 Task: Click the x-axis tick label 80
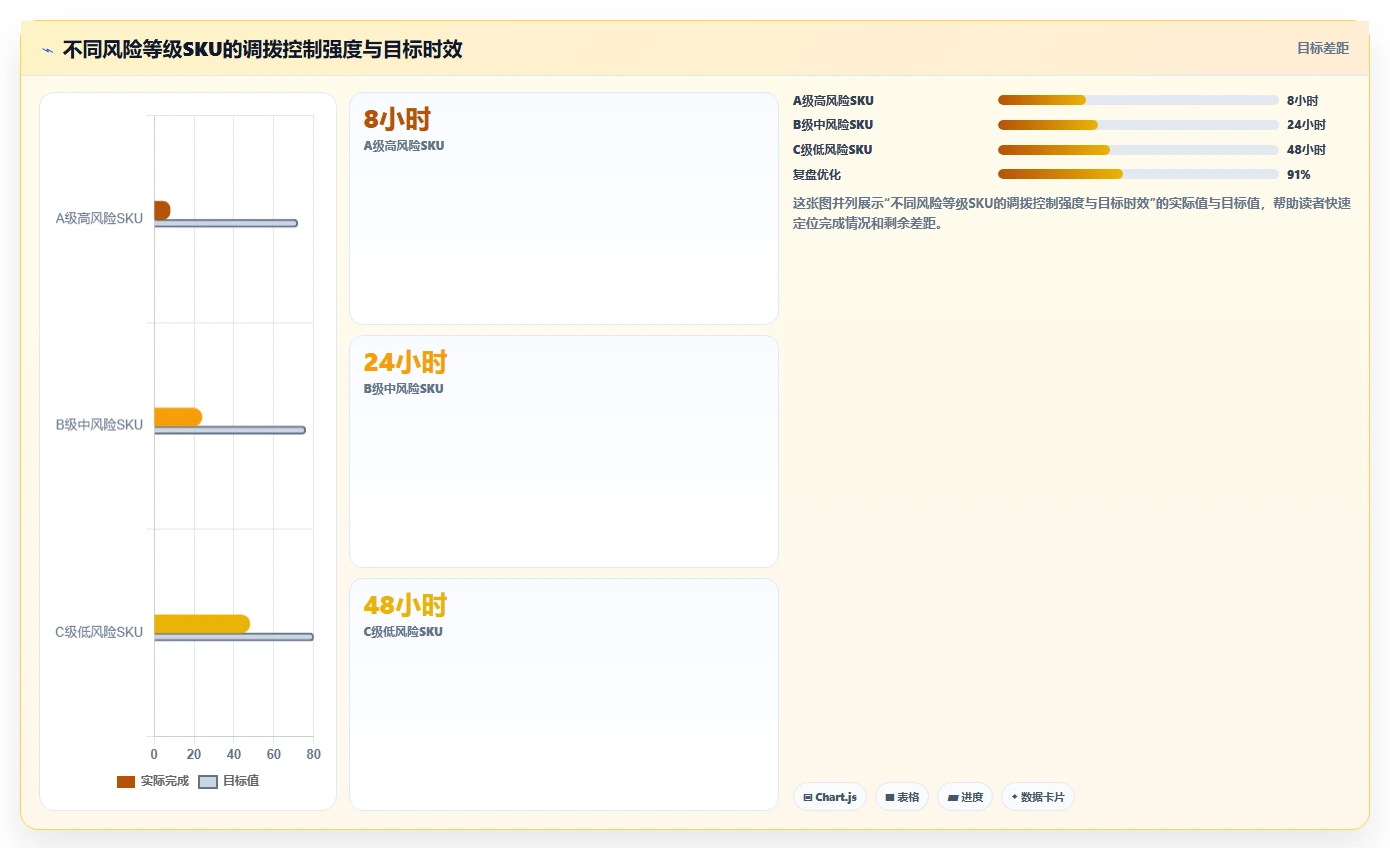pyautogui.click(x=314, y=755)
